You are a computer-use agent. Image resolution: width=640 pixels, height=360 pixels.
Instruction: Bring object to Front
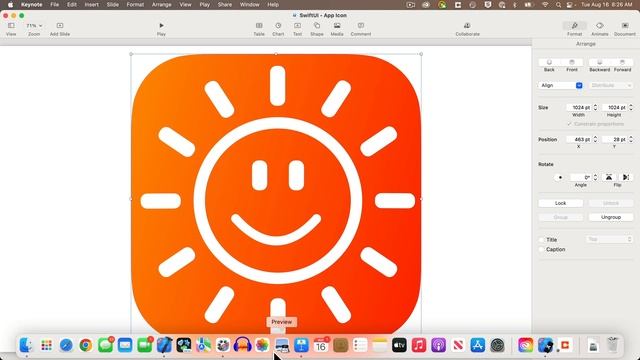point(572,62)
